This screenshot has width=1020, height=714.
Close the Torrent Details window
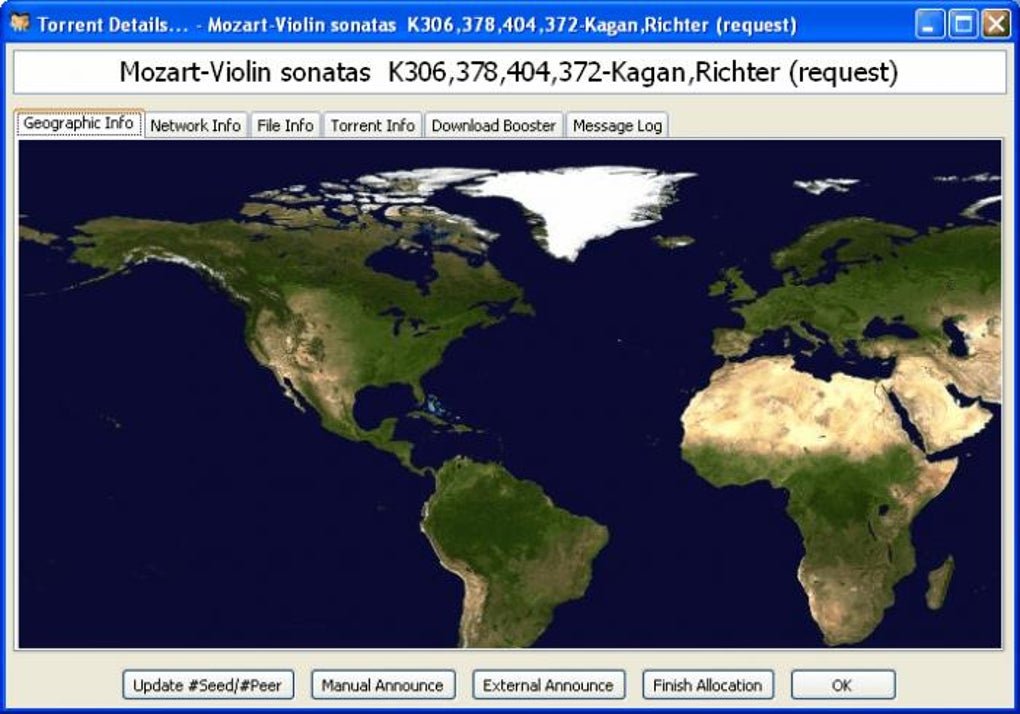(x=995, y=25)
